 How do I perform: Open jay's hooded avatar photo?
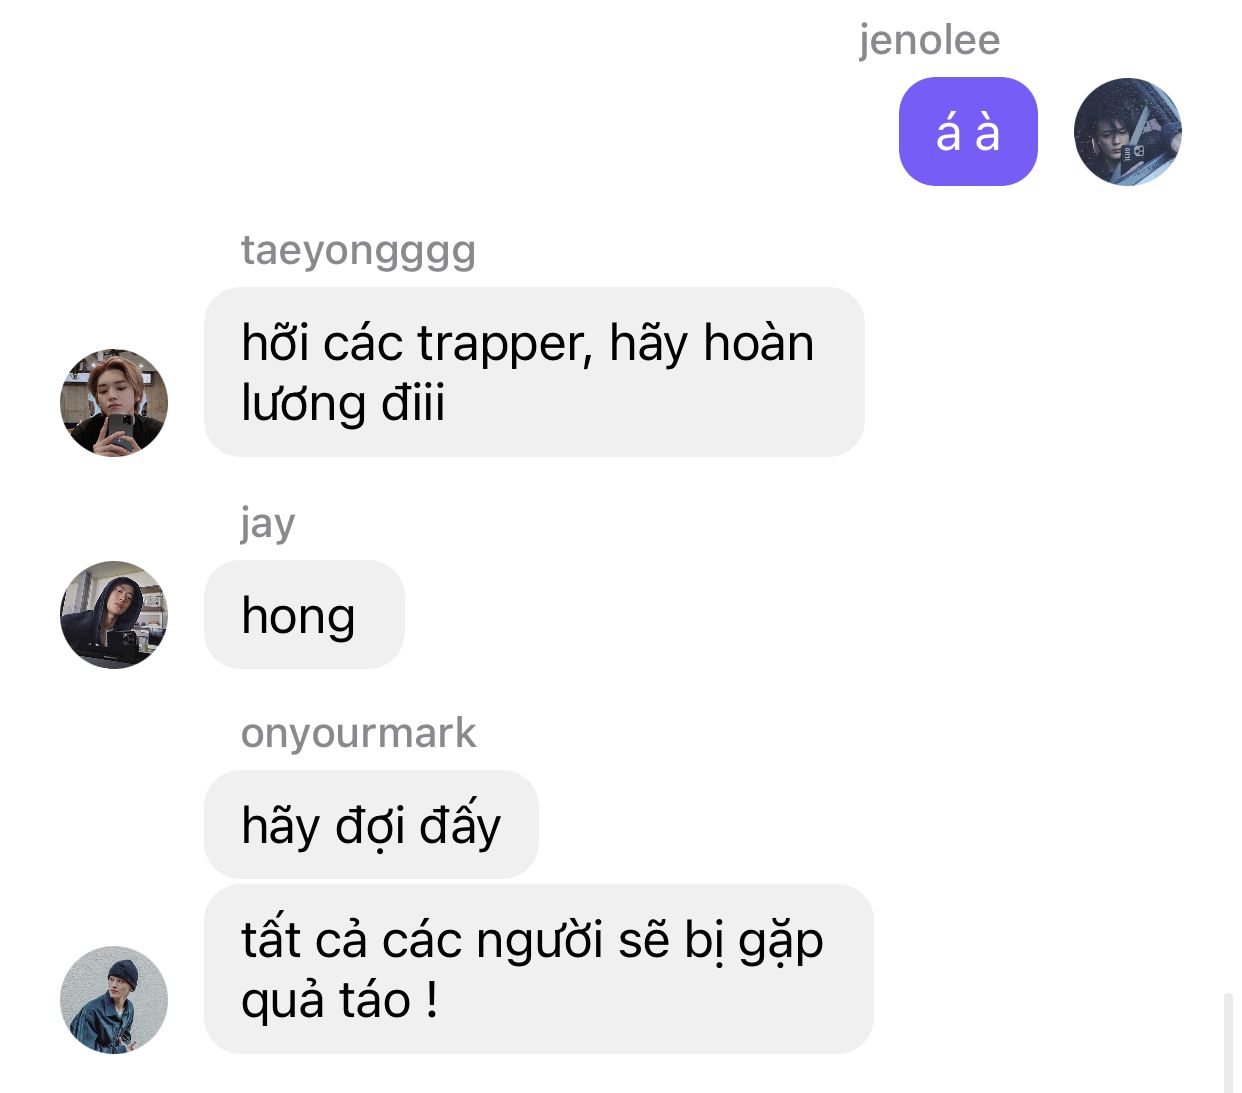point(114,614)
